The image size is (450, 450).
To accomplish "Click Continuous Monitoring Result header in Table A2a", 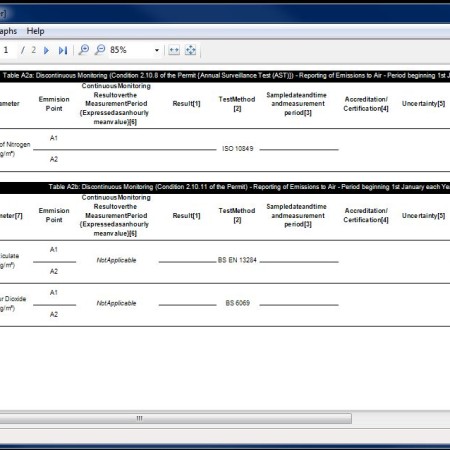I will (115, 104).
